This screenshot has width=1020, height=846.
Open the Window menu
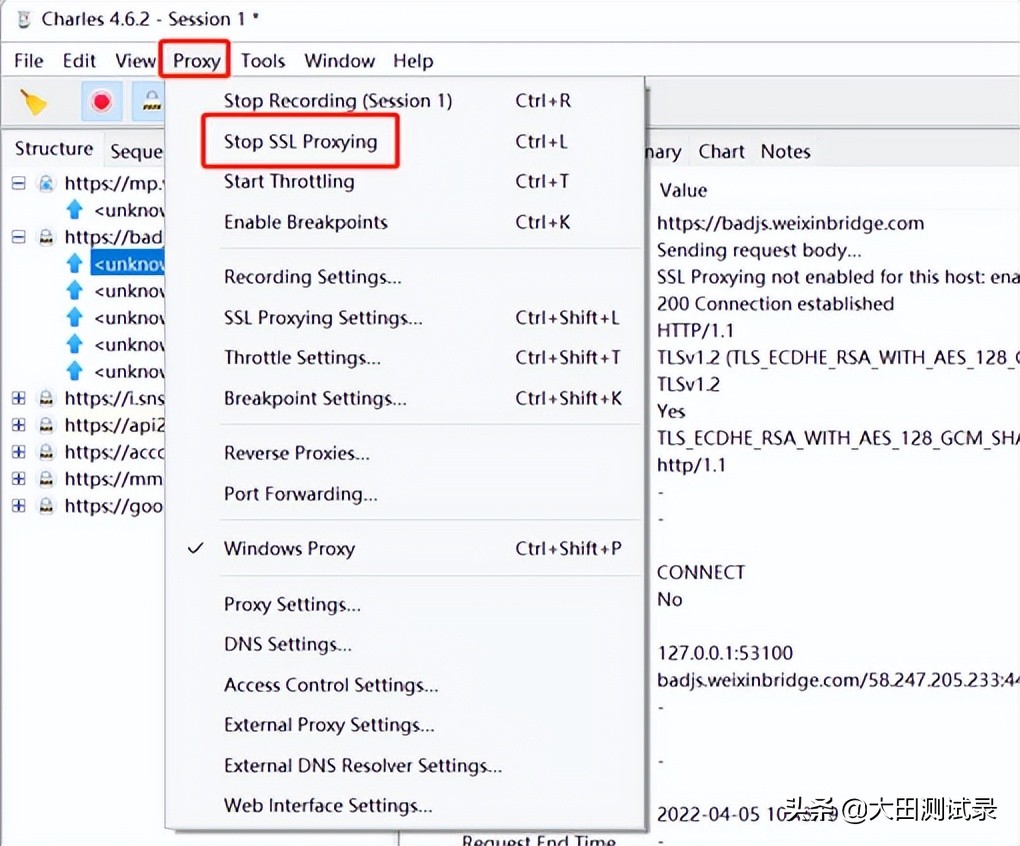pyautogui.click(x=340, y=61)
